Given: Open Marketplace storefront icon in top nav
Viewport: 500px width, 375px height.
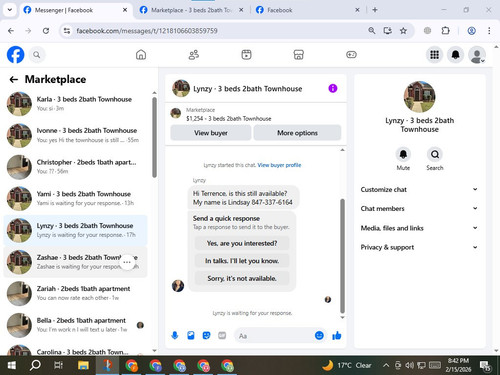Looking at the screenshot, I should pos(299,55).
